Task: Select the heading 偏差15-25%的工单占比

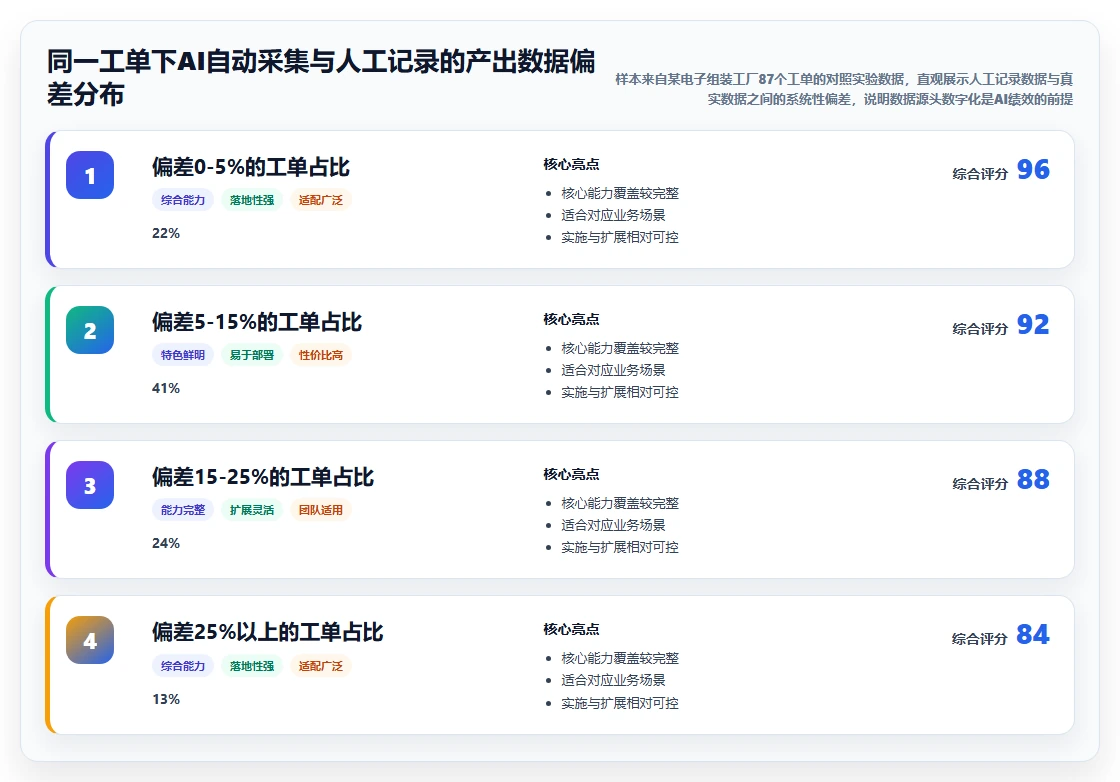Action: (x=263, y=477)
